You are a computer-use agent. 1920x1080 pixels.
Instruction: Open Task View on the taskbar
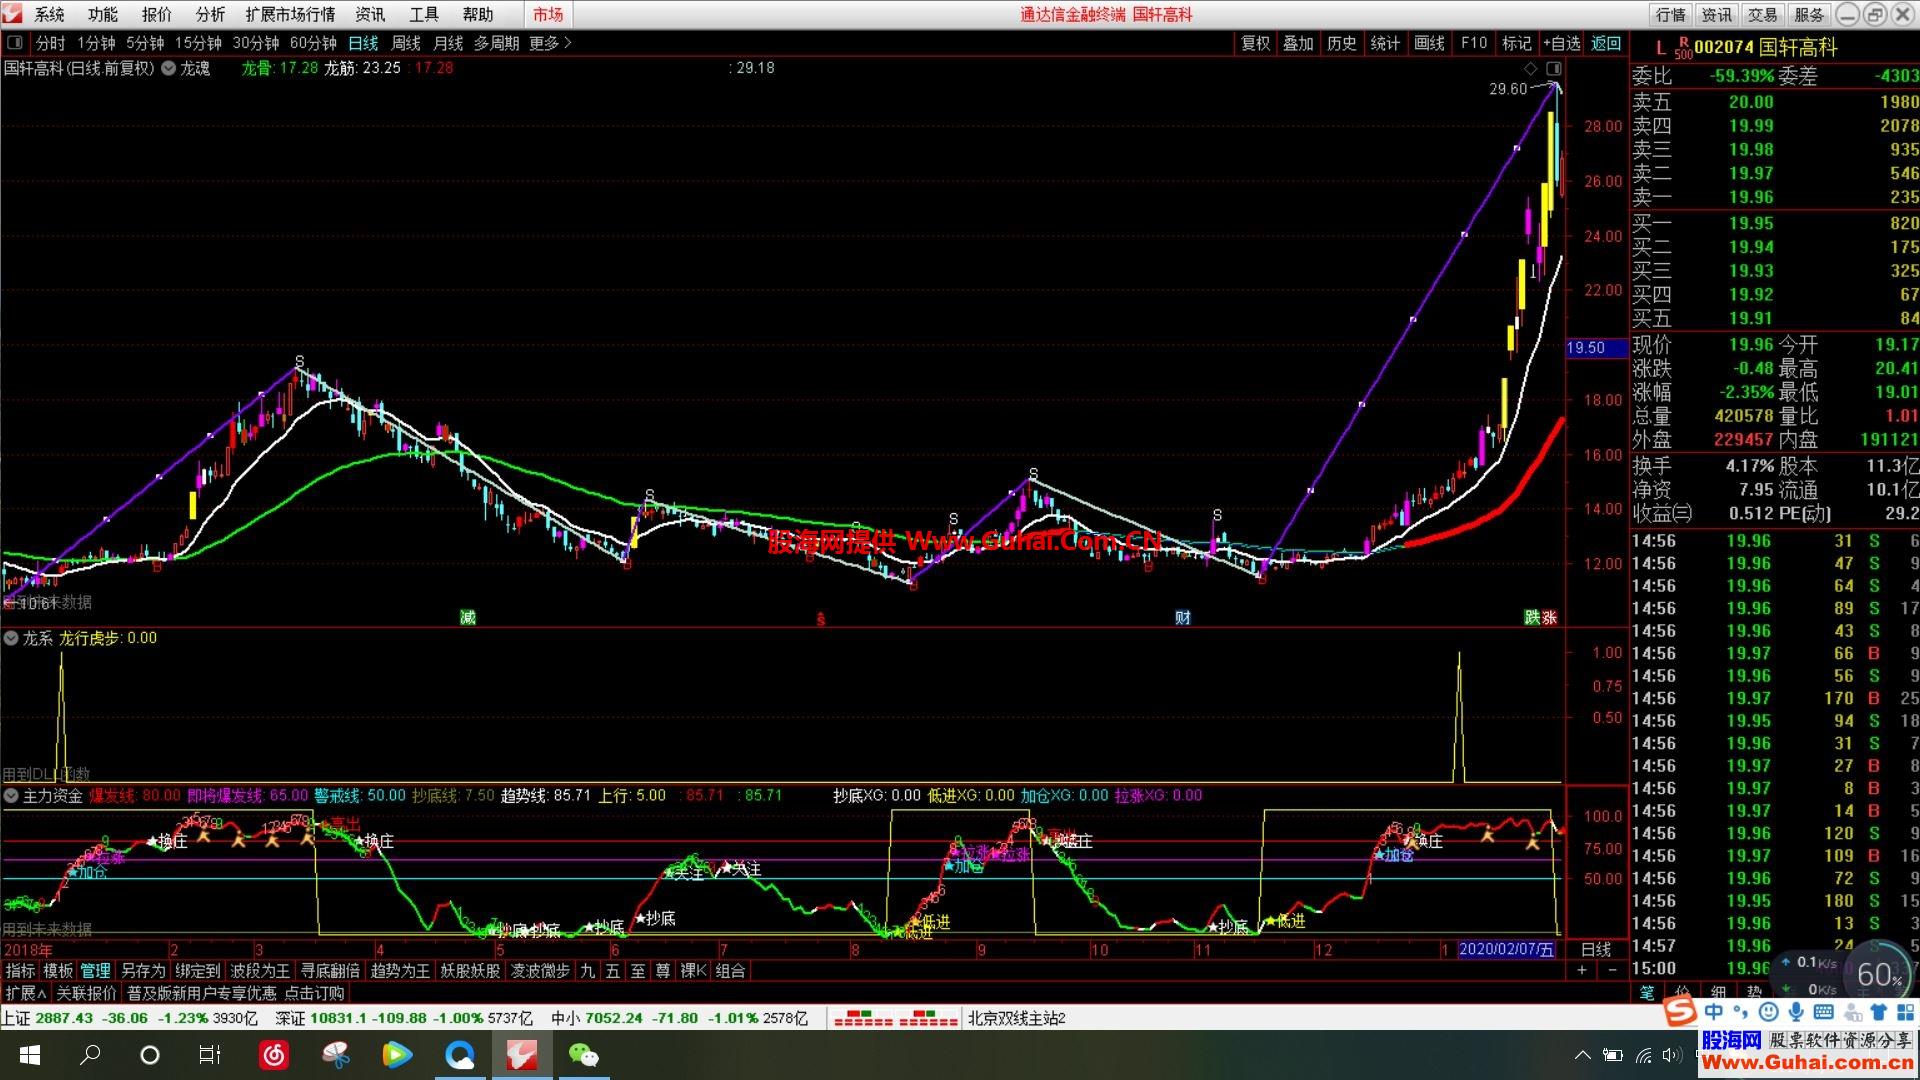pos(210,1055)
